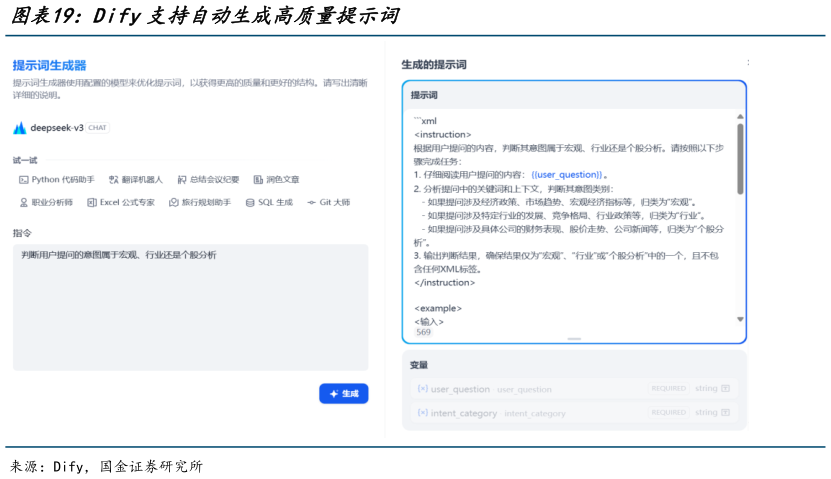Click the 提示词生成器 heading
The image size is (831, 479).
pos(49,66)
